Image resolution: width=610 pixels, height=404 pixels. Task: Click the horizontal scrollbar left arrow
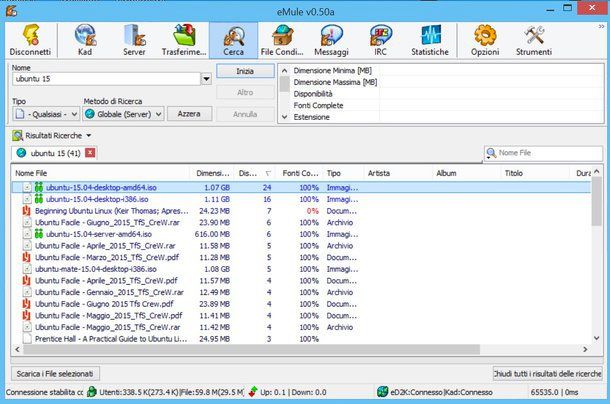tap(17, 350)
